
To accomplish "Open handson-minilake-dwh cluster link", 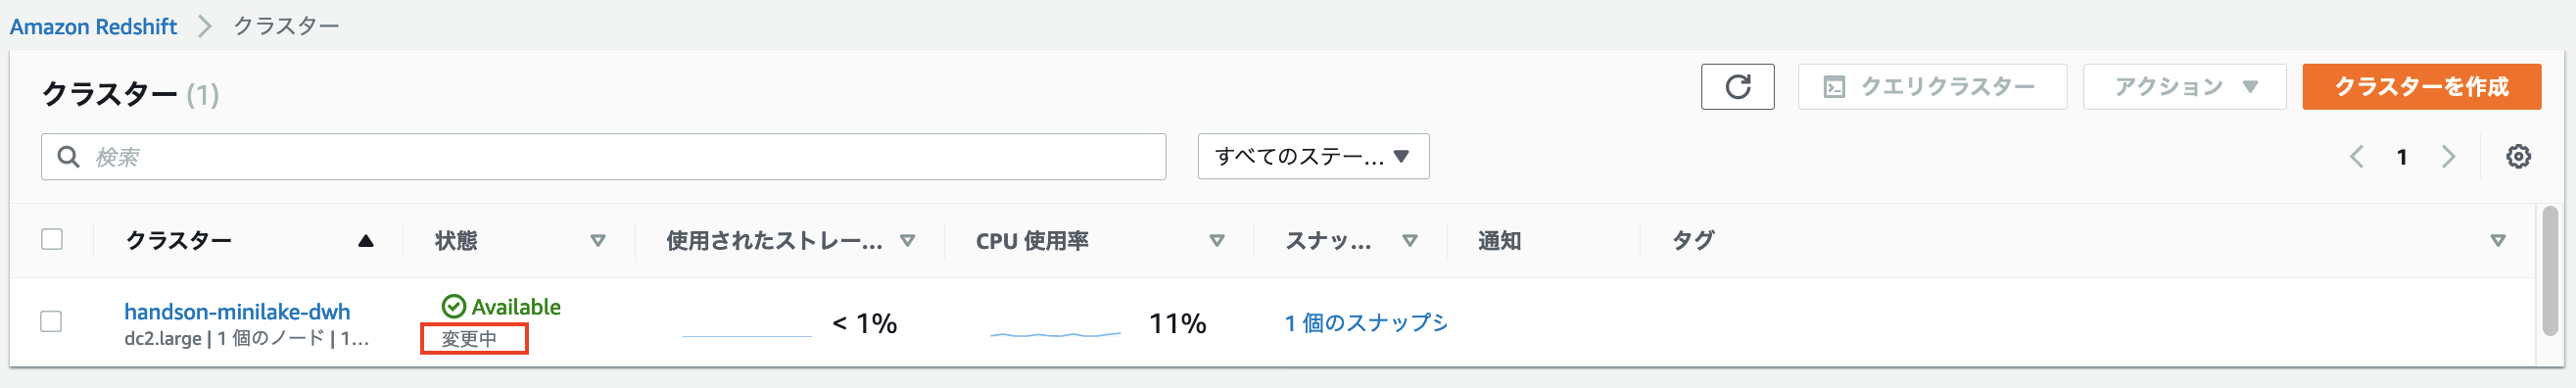I will coord(237,312).
